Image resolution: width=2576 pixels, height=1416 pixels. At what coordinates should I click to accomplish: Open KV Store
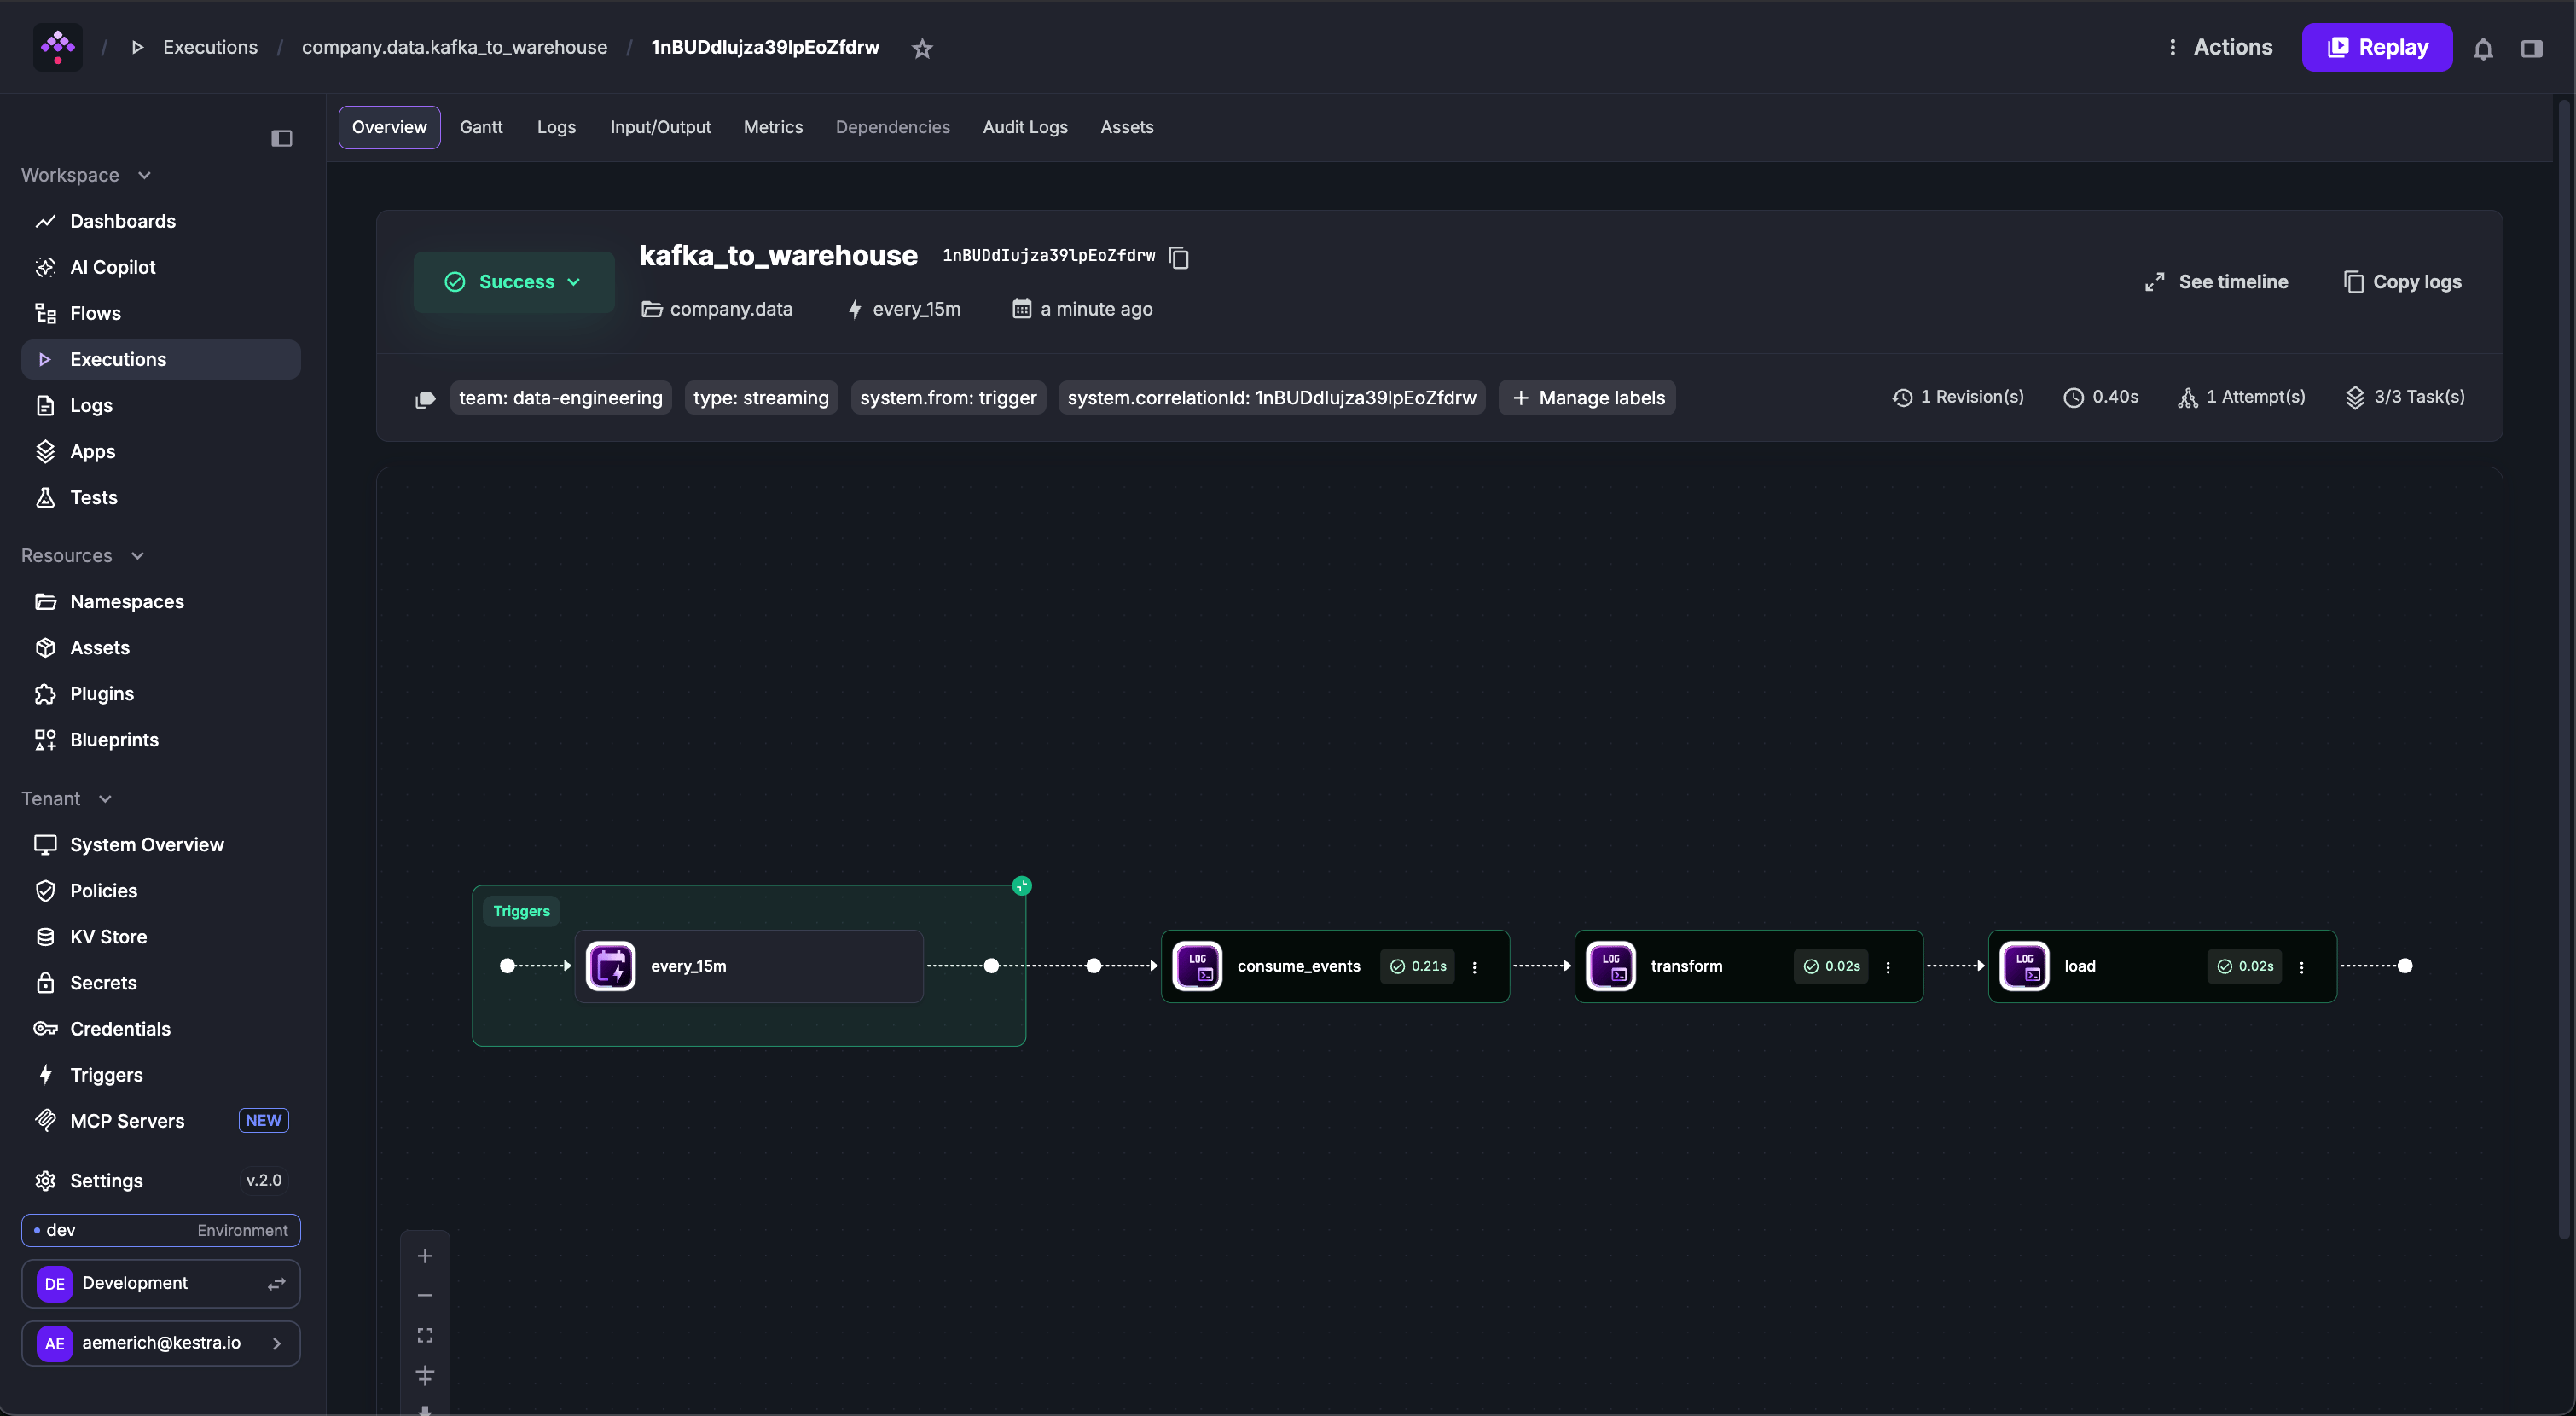coord(161,936)
